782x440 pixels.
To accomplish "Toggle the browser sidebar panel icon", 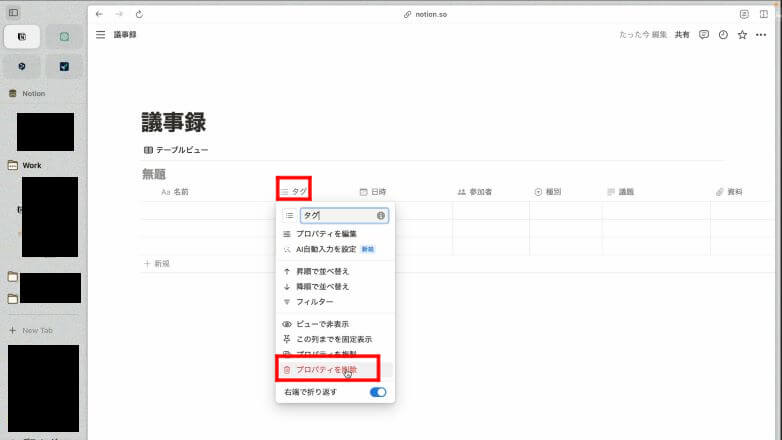I will click(x=13, y=12).
